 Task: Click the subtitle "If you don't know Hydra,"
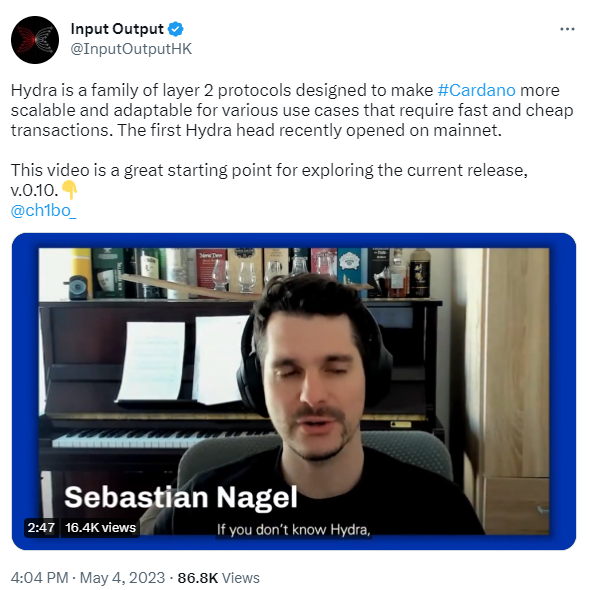[294, 529]
